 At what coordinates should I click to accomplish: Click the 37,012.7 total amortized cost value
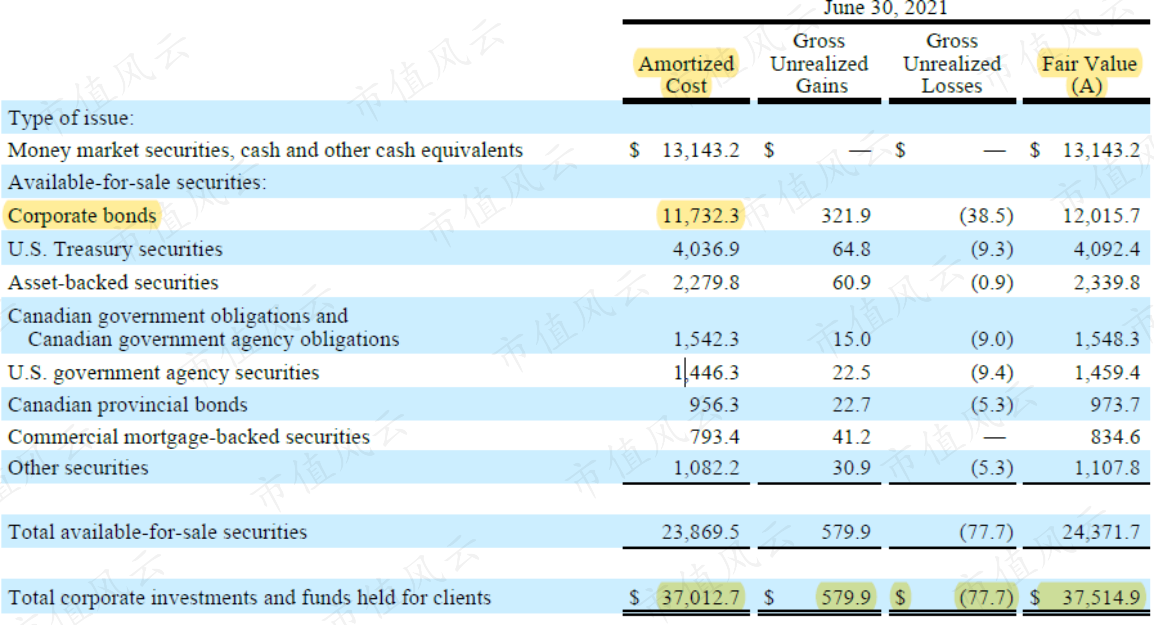click(700, 597)
